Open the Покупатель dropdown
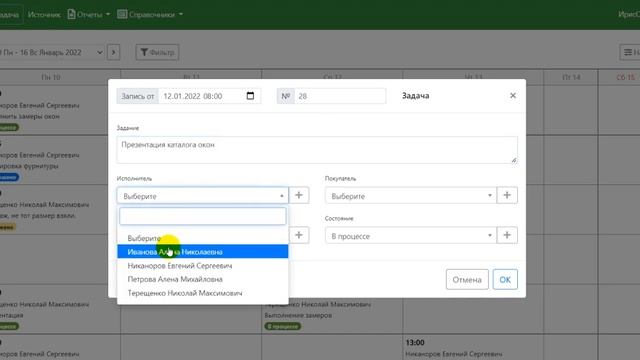The width and height of the screenshot is (640, 360). point(411,196)
